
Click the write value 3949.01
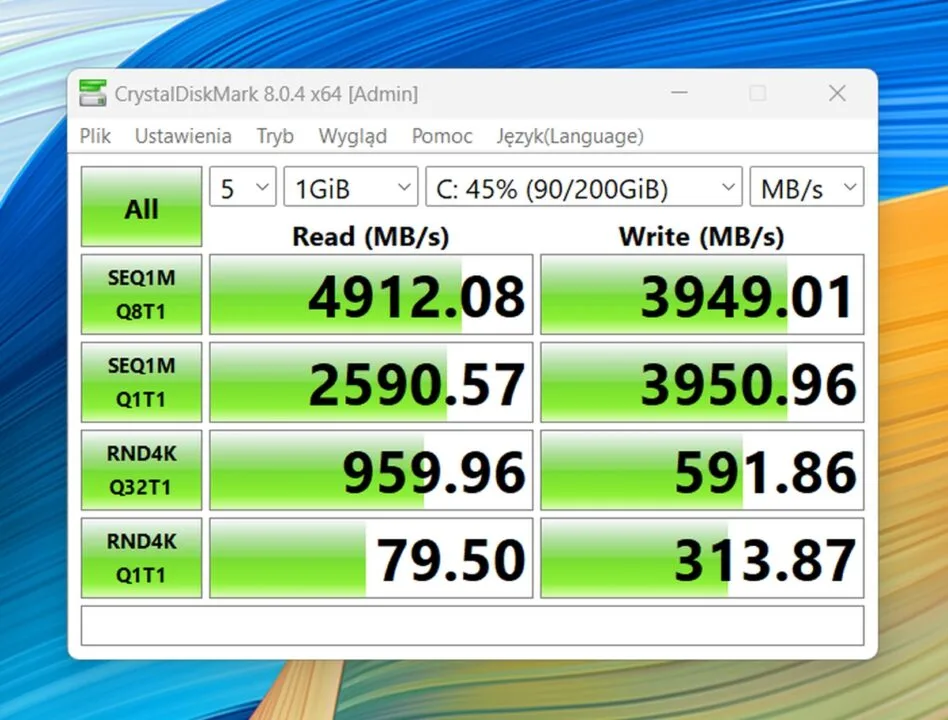(702, 294)
